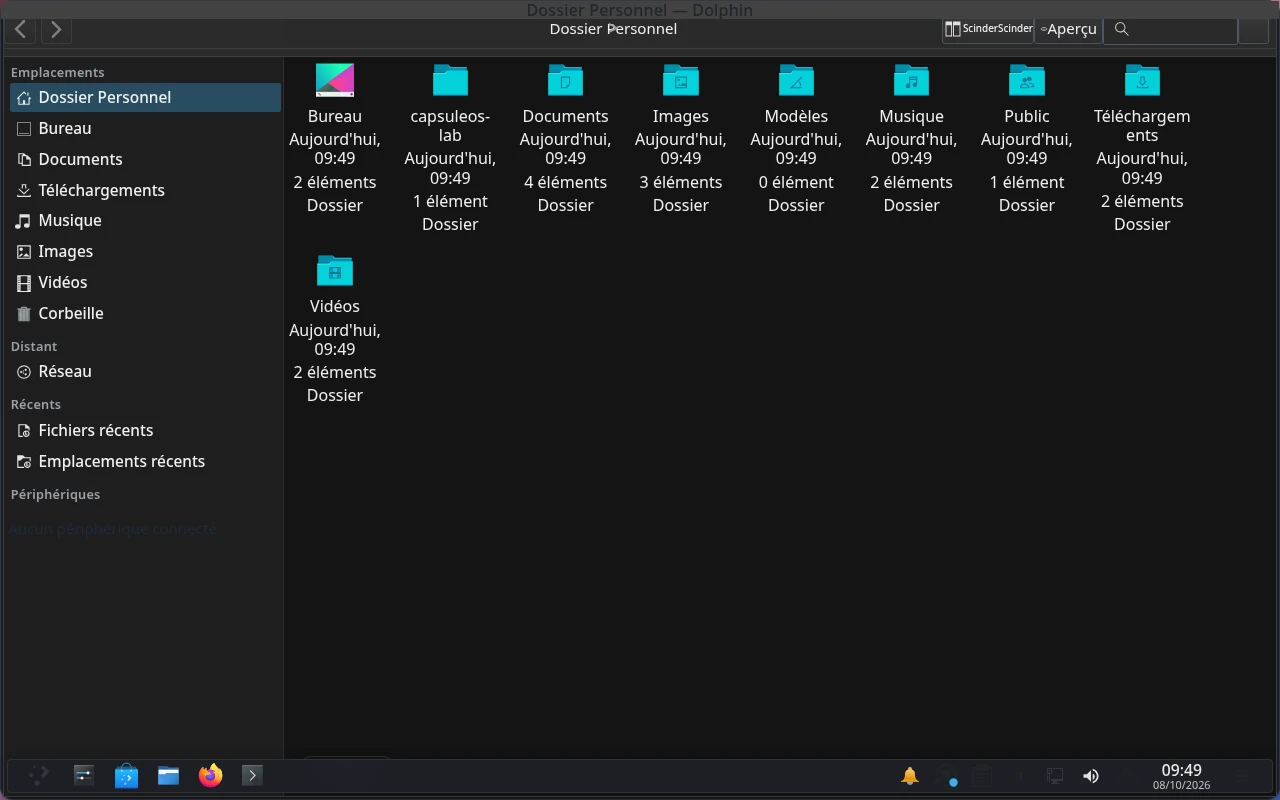
Task: Open Musique in the Emplacements sidebar
Action: (x=146, y=220)
